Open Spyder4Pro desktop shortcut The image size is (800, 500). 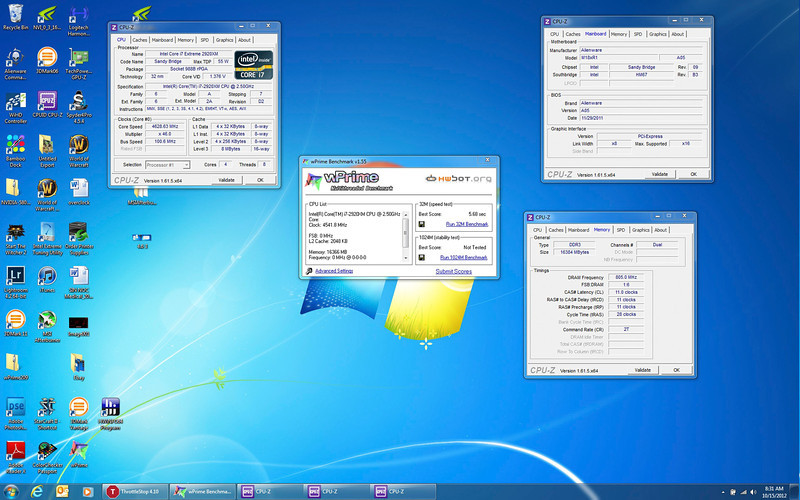click(x=78, y=107)
